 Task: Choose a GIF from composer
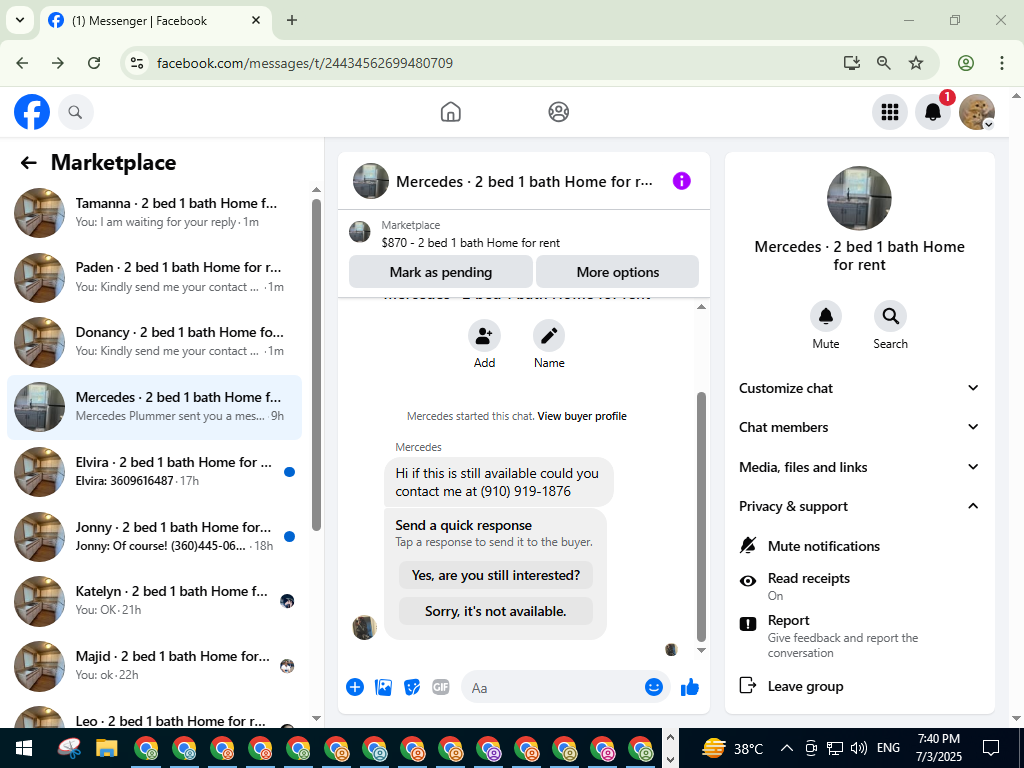441,687
